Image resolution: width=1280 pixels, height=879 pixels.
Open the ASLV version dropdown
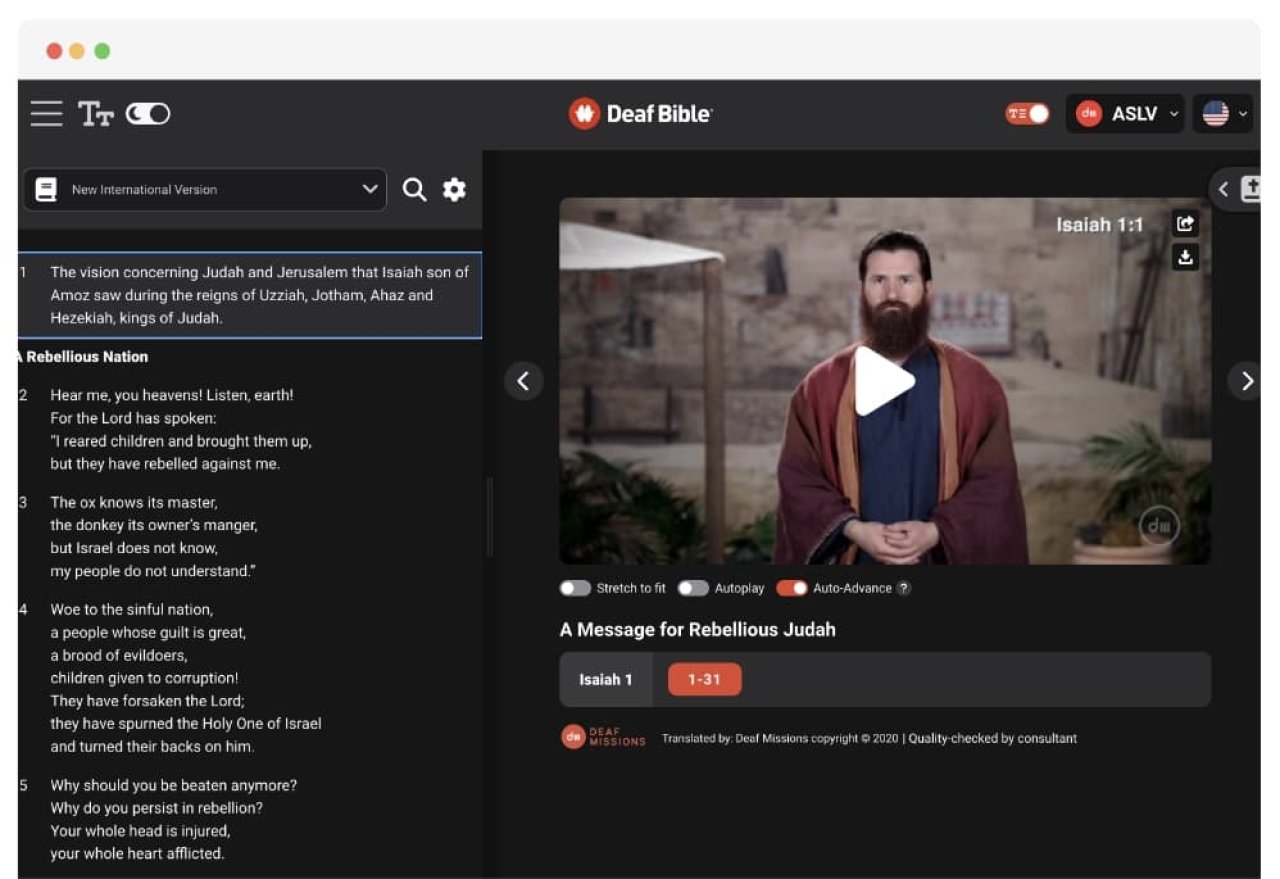click(x=1126, y=114)
